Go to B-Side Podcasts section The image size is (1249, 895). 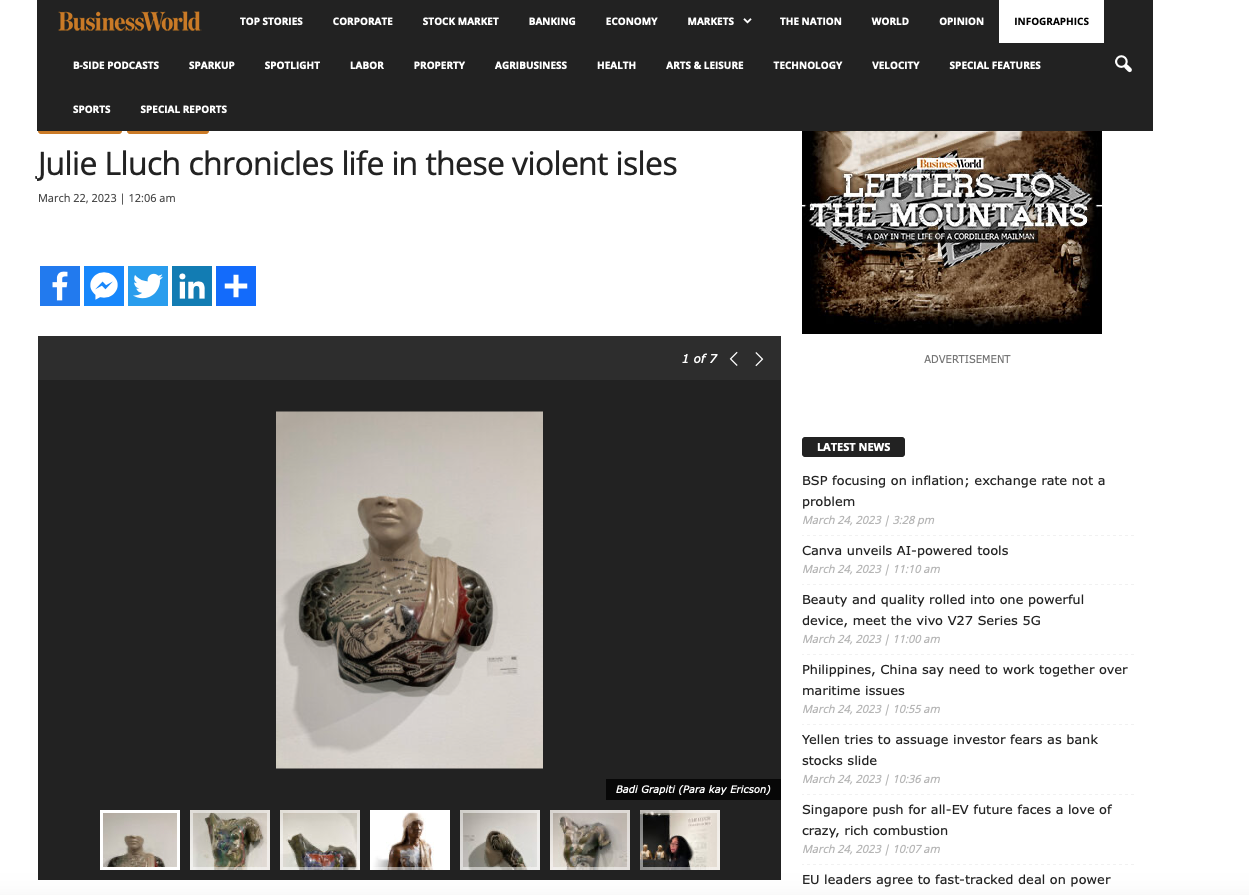[116, 65]
